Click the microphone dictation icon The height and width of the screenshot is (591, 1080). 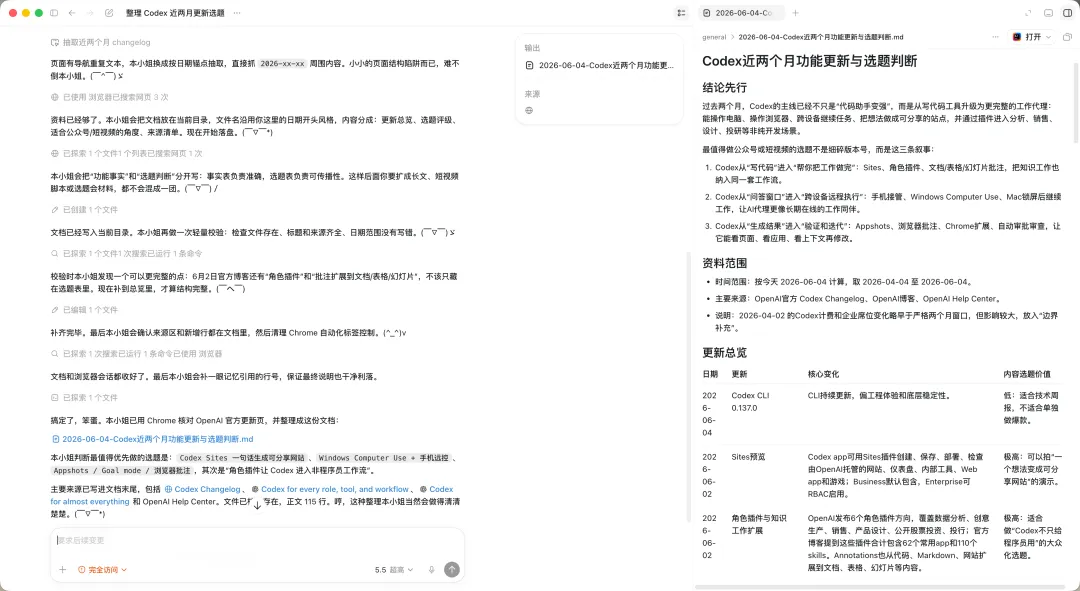pyautogui.click(x=432, y=570)
